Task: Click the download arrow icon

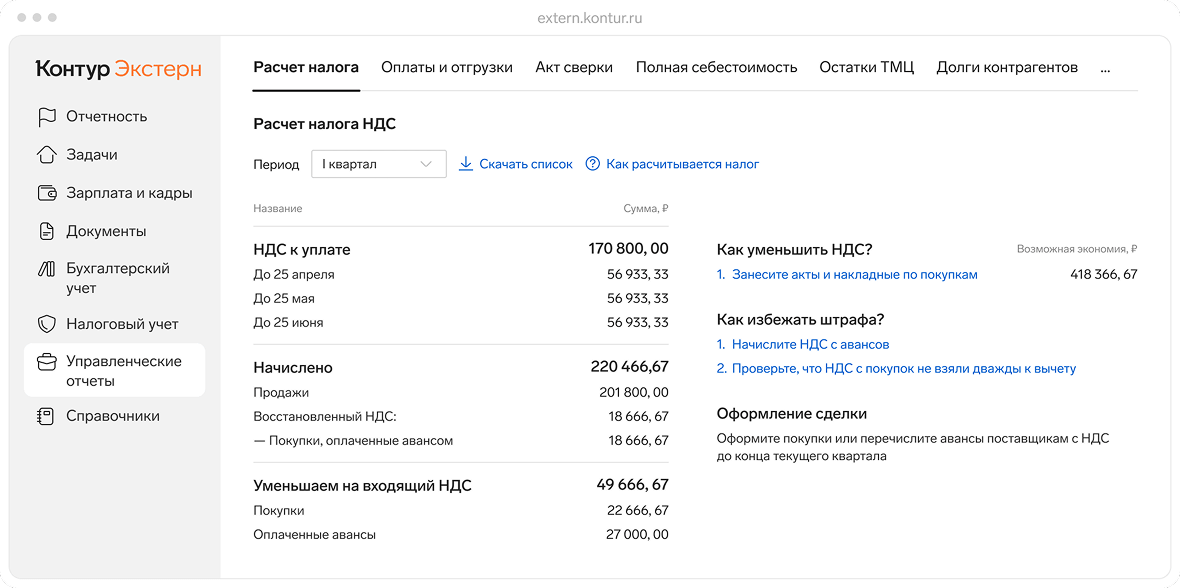Action: tap(466, 163)
